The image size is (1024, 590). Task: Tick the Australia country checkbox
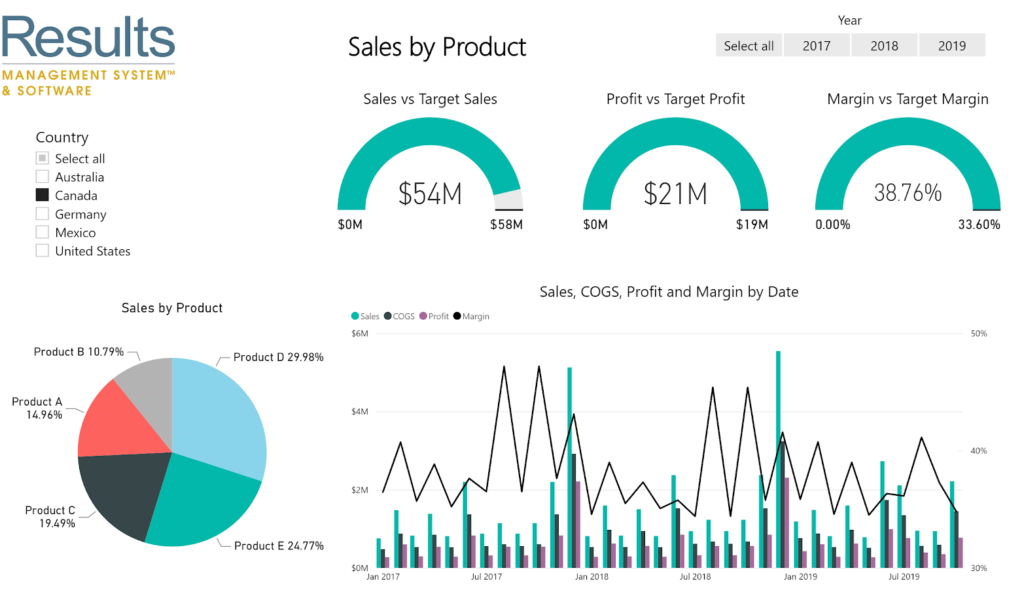pyautogui.click(x=42, y=176)
